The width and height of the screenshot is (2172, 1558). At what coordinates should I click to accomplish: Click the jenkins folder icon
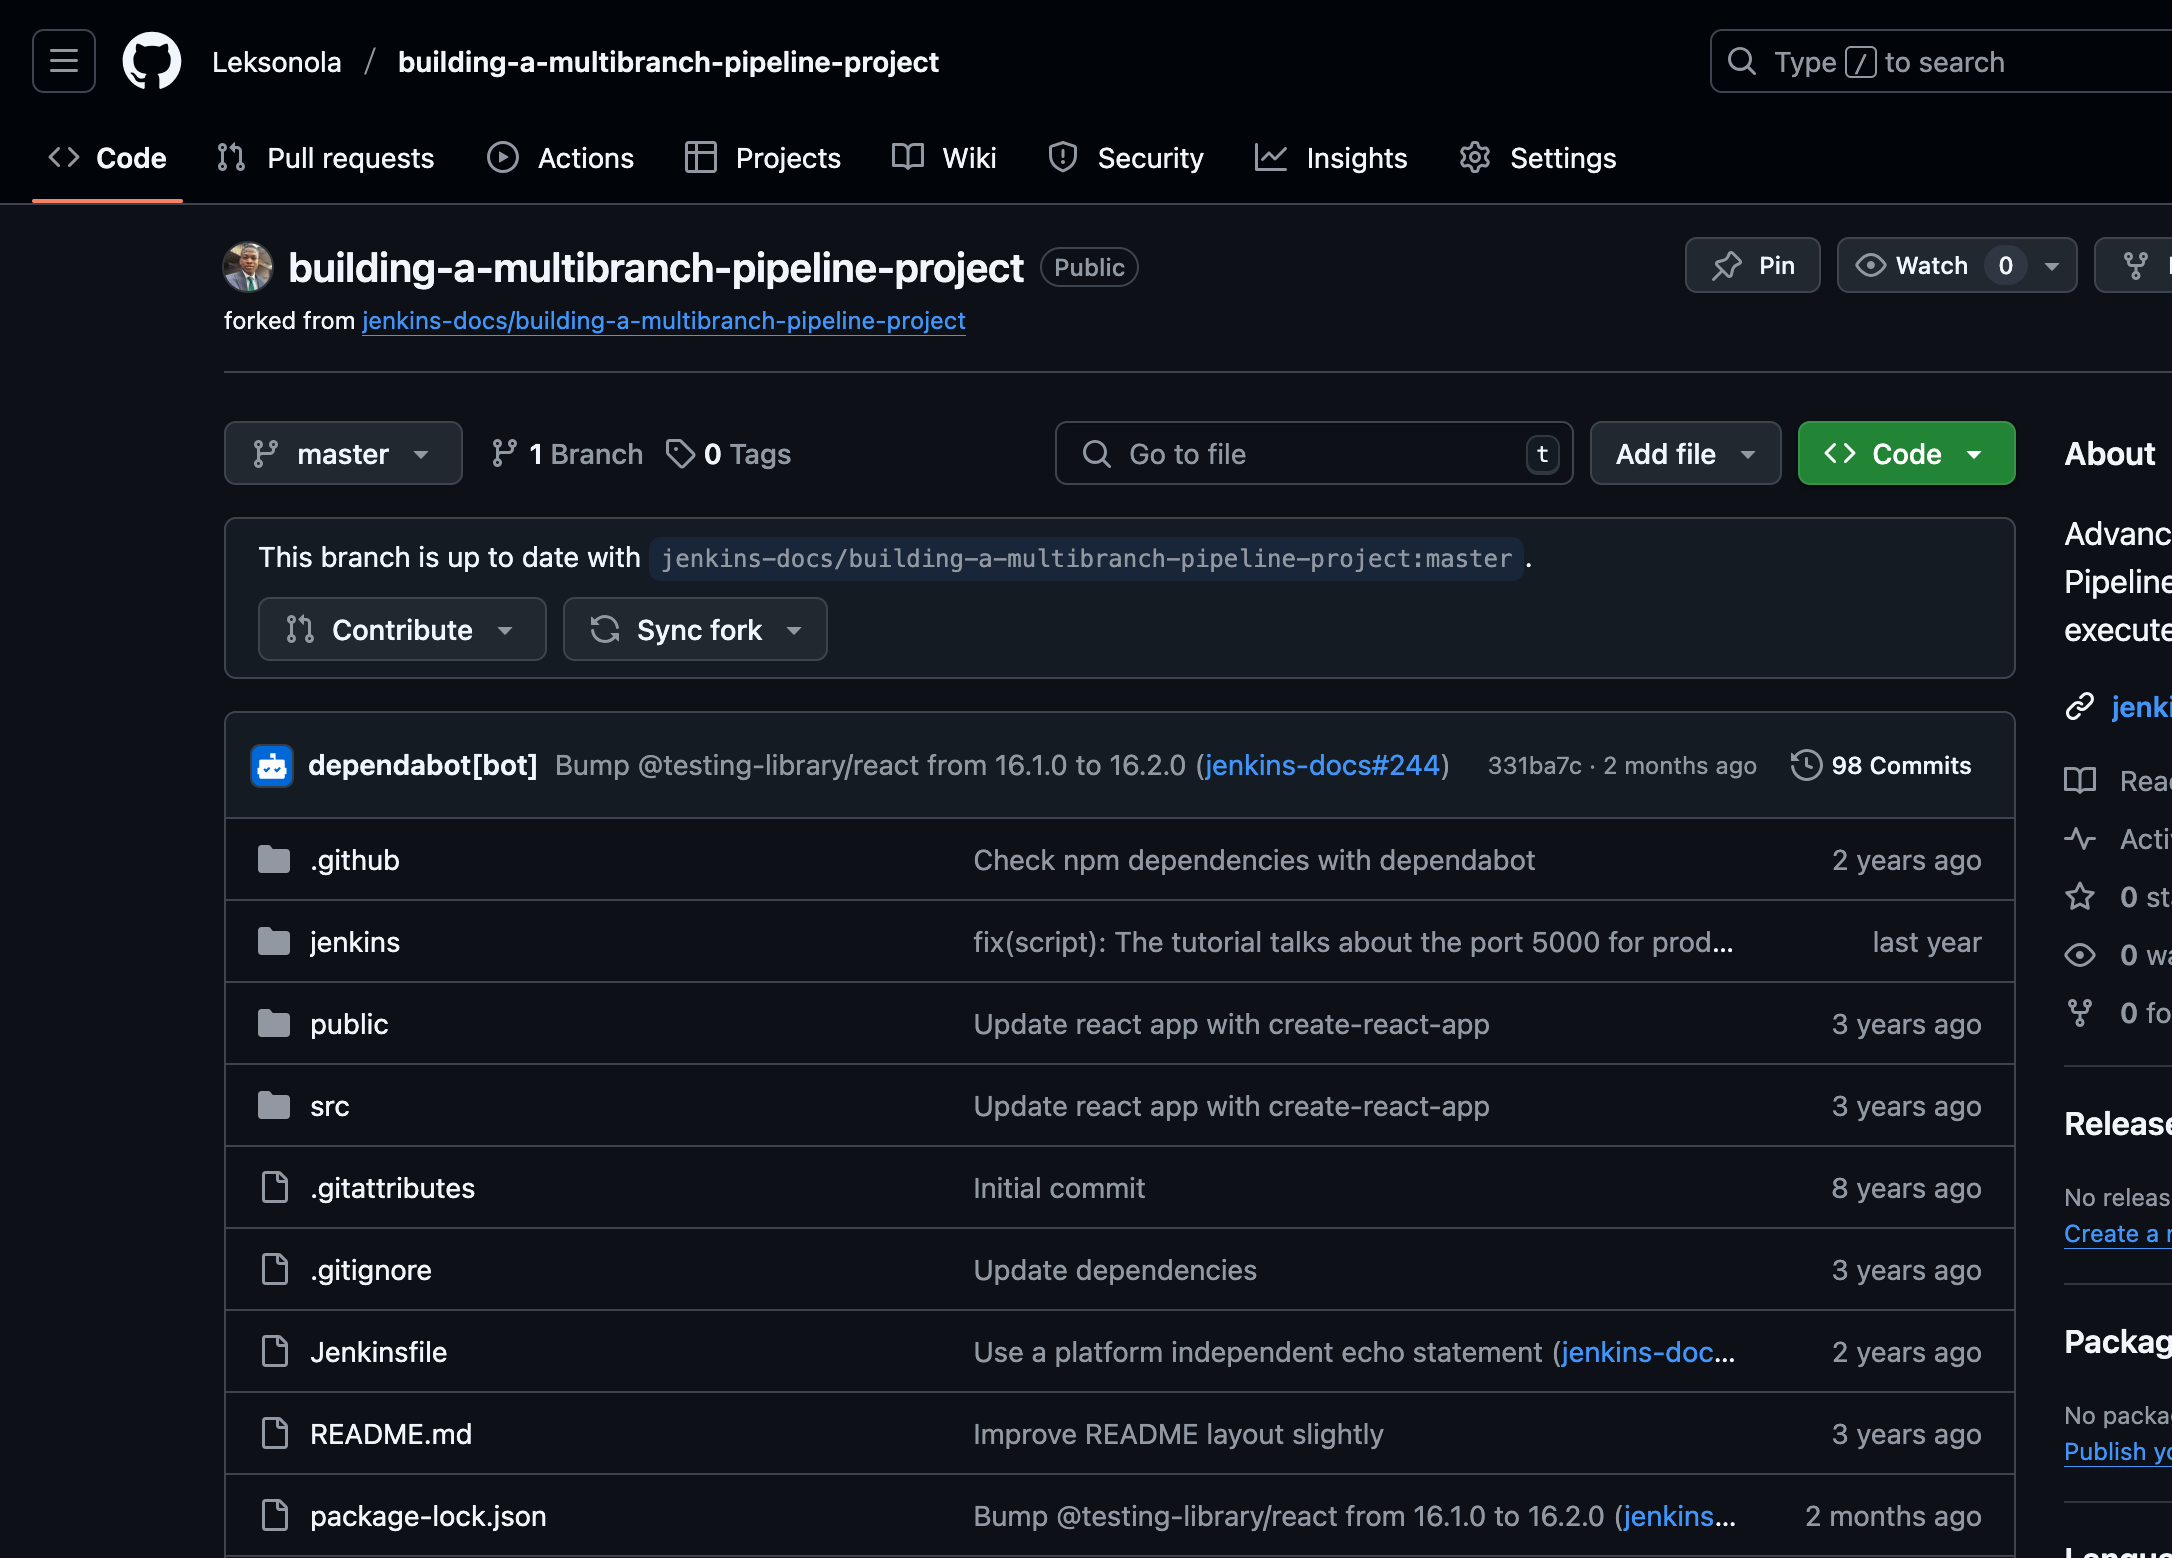coord(274,942)
